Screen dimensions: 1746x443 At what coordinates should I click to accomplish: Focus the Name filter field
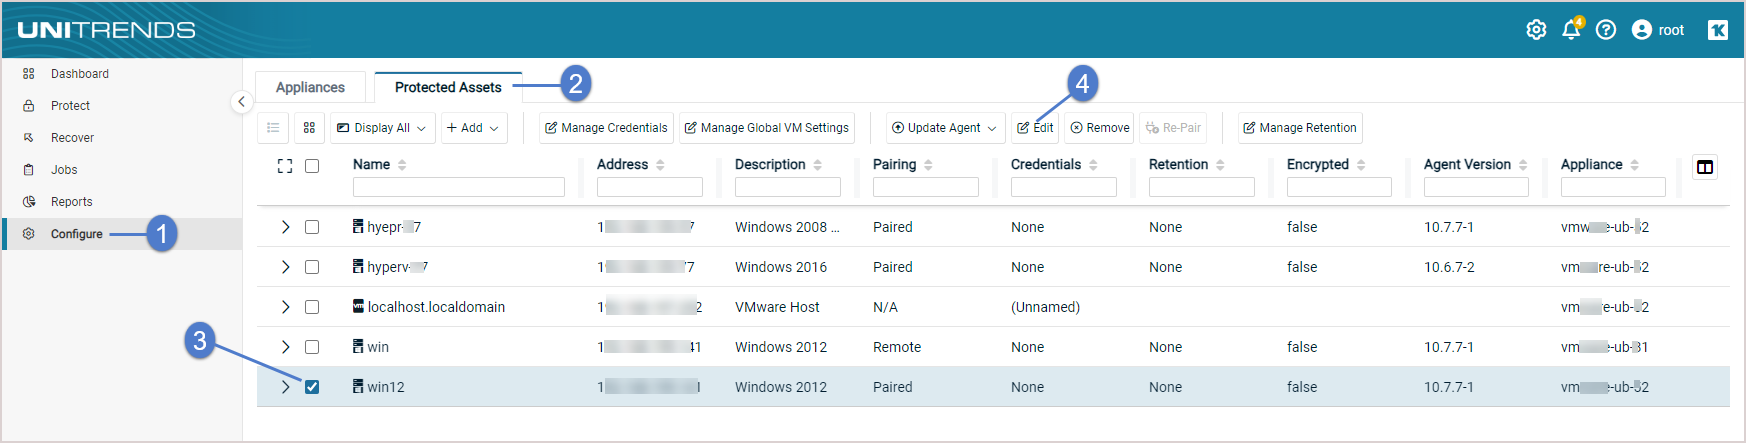tap(458, 187)
